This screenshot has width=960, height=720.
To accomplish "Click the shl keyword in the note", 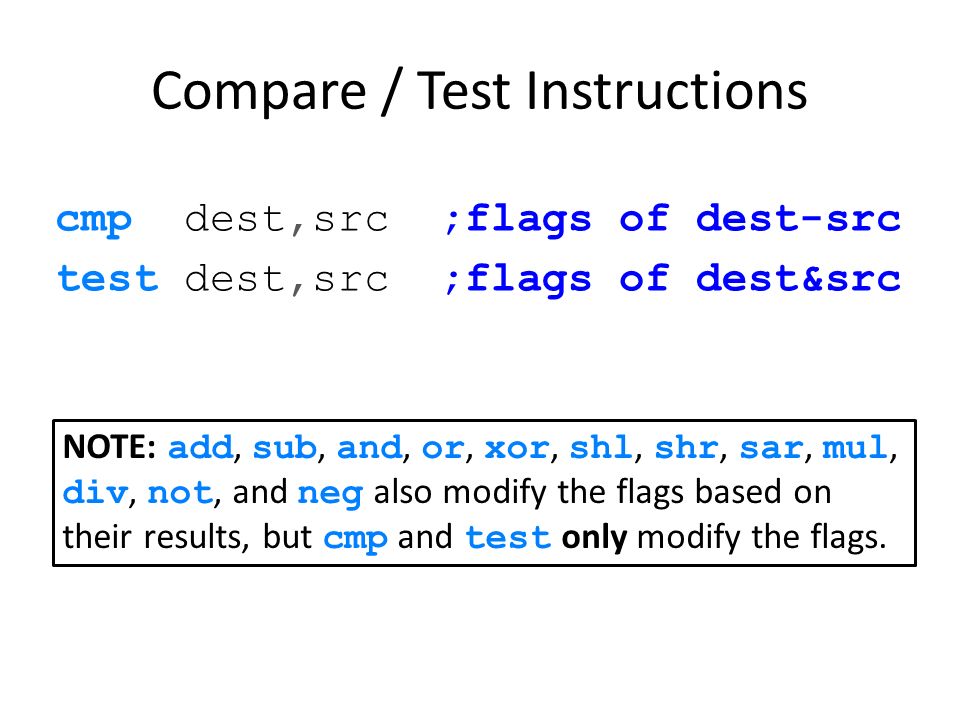I will coord(601,448).
